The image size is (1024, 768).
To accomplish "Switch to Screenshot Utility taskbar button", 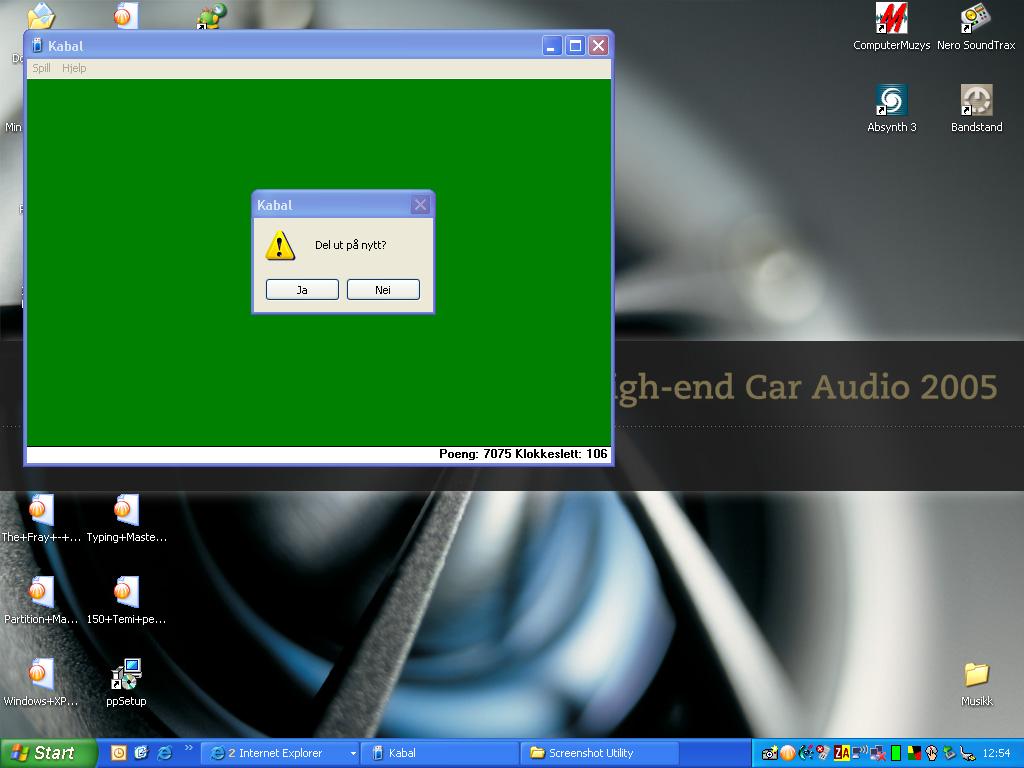I will point(600,753).
